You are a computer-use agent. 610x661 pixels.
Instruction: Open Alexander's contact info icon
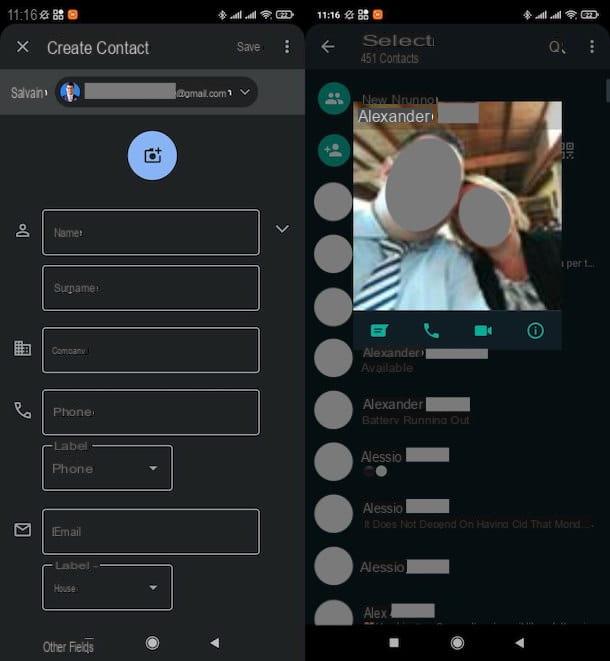click(535, 330)
